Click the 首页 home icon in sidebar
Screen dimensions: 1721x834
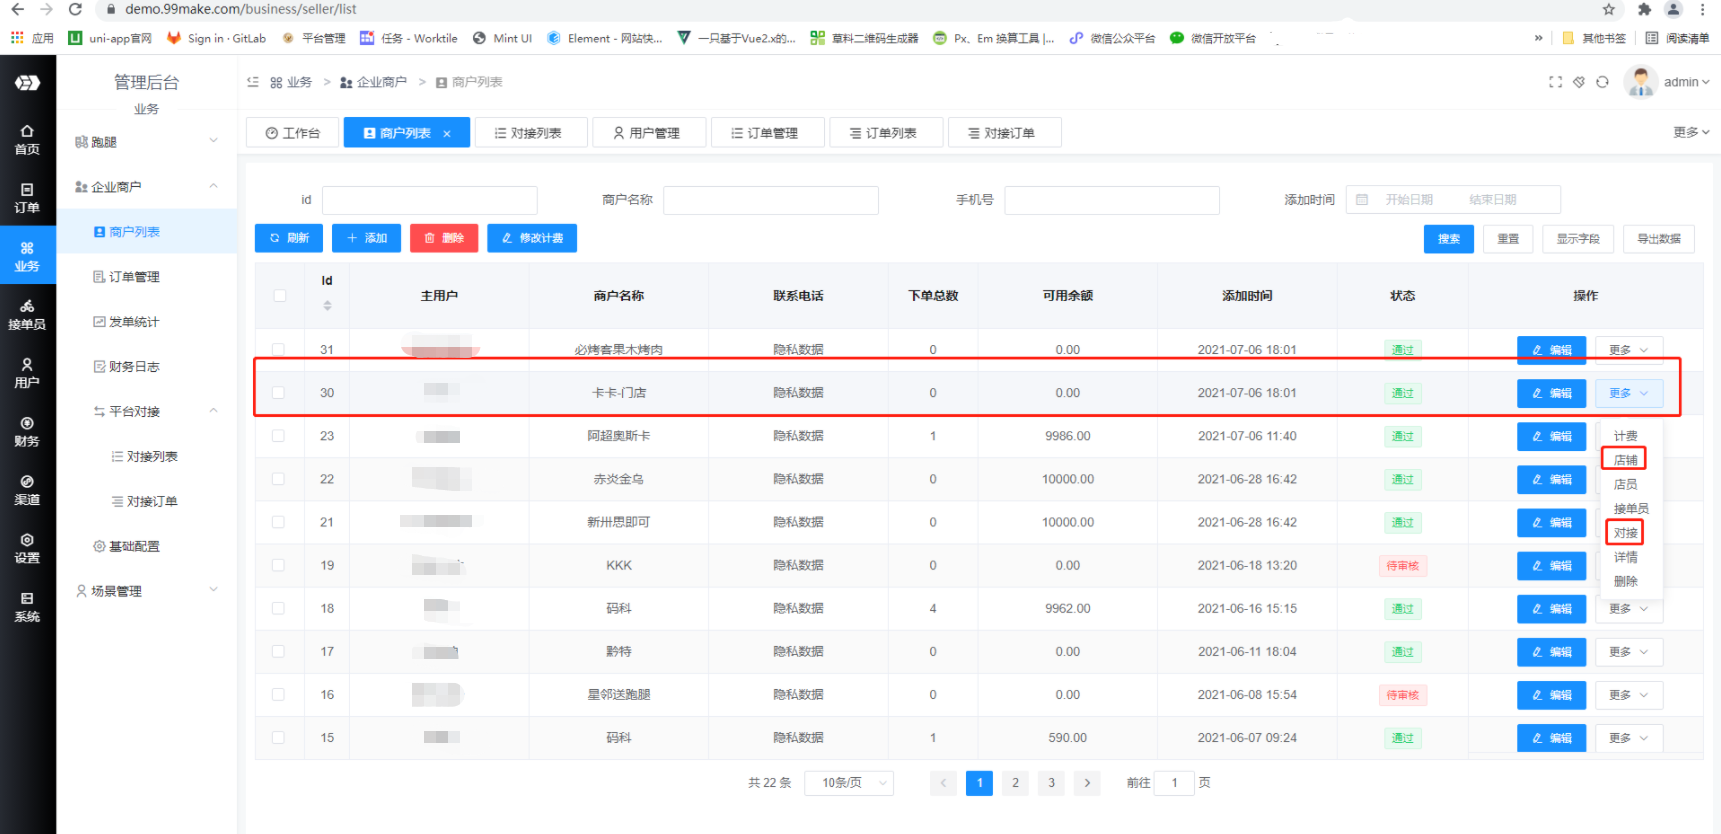[27, 139]
